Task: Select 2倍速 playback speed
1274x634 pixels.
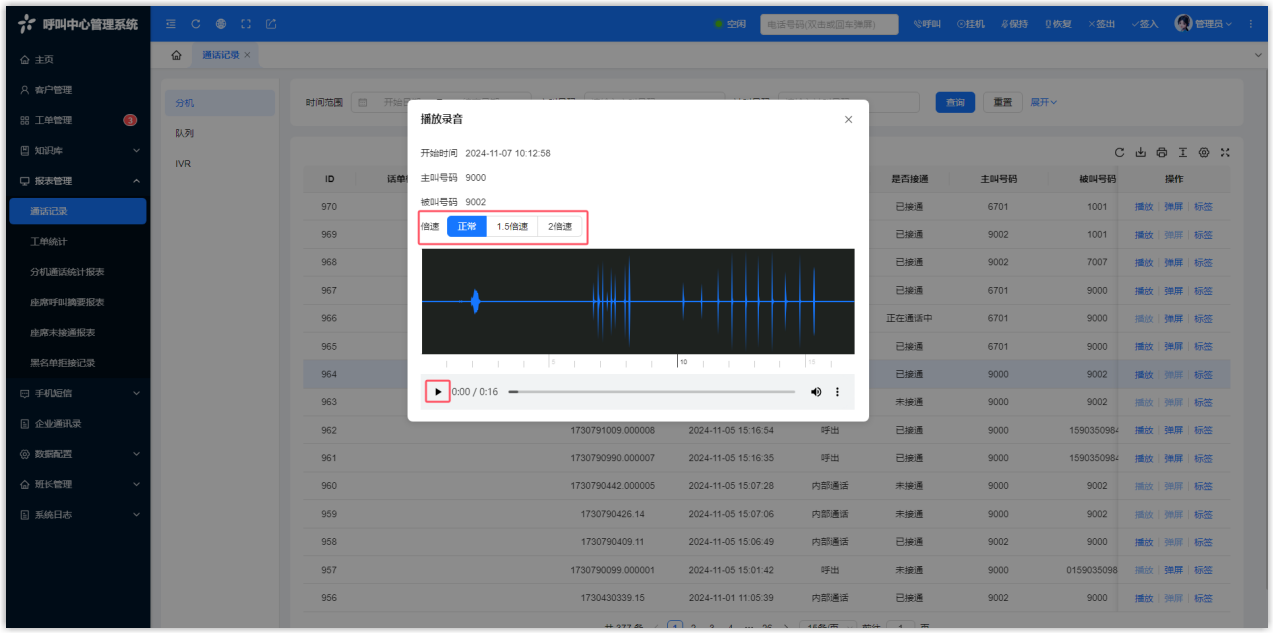Action: tap(560, 227)
